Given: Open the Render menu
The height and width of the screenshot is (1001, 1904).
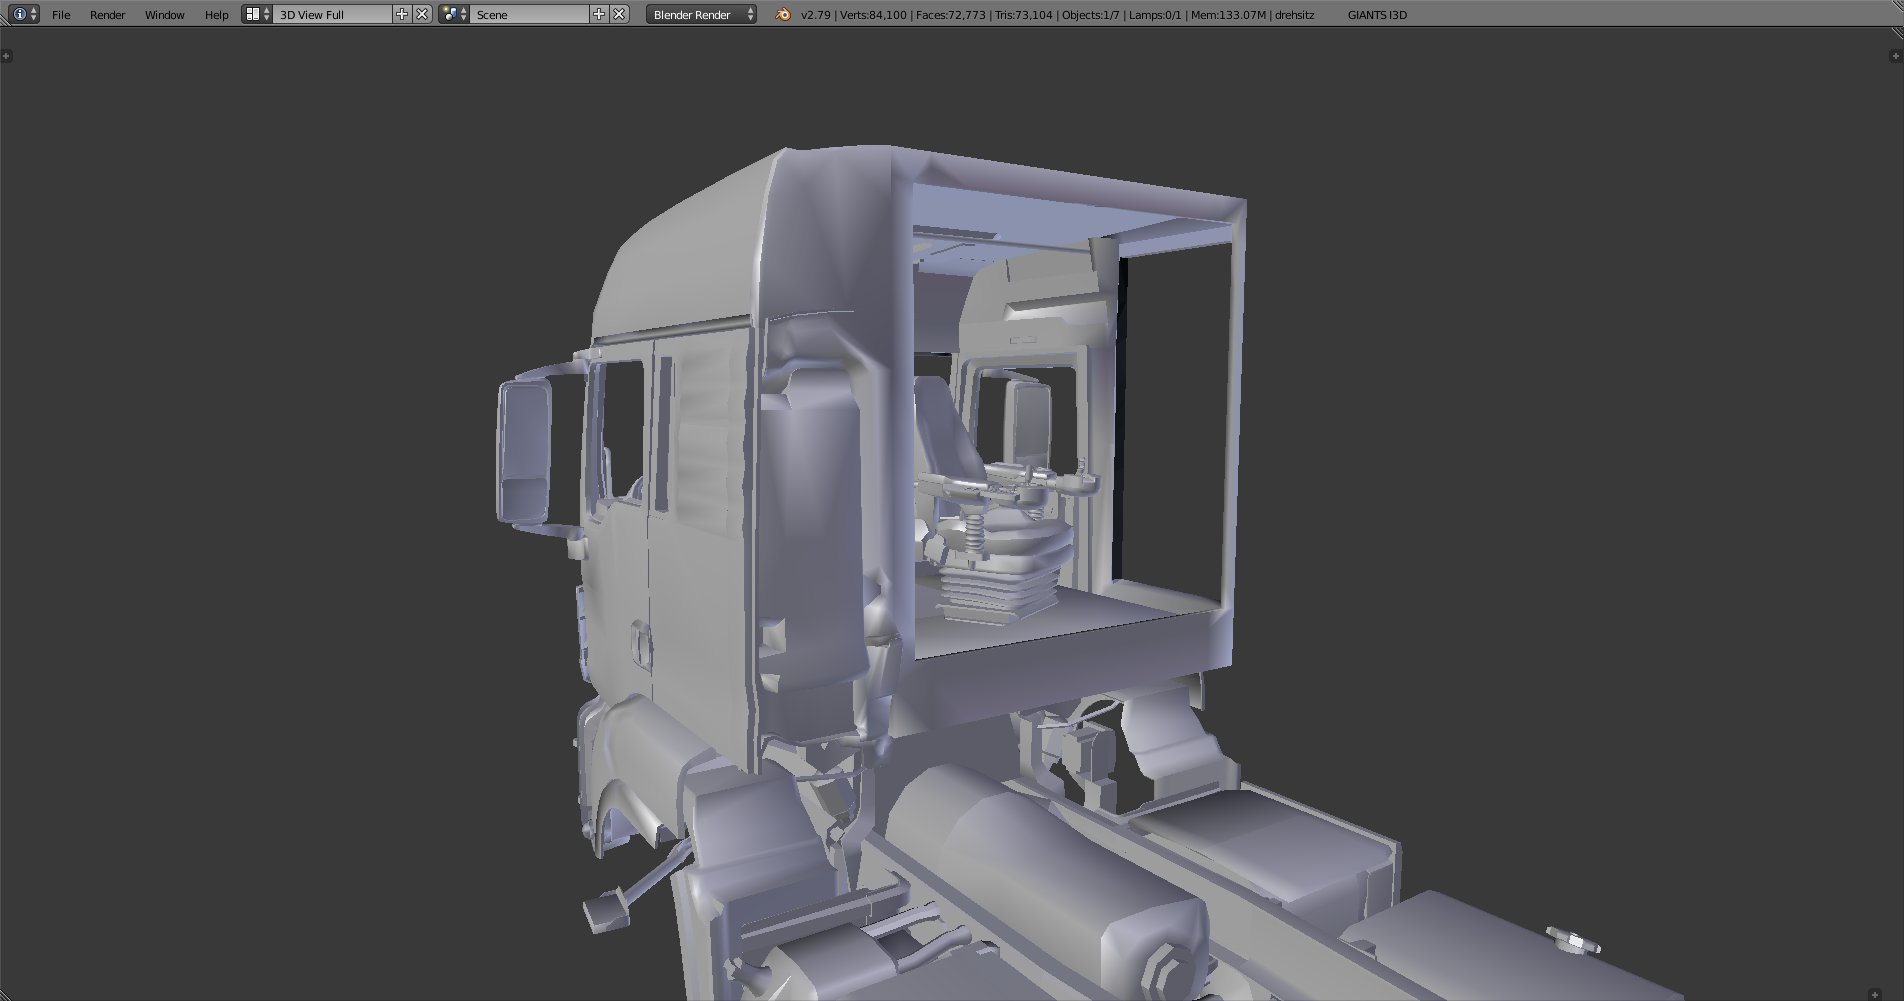Looking at the screenshot, I should (x=107, y=14).
